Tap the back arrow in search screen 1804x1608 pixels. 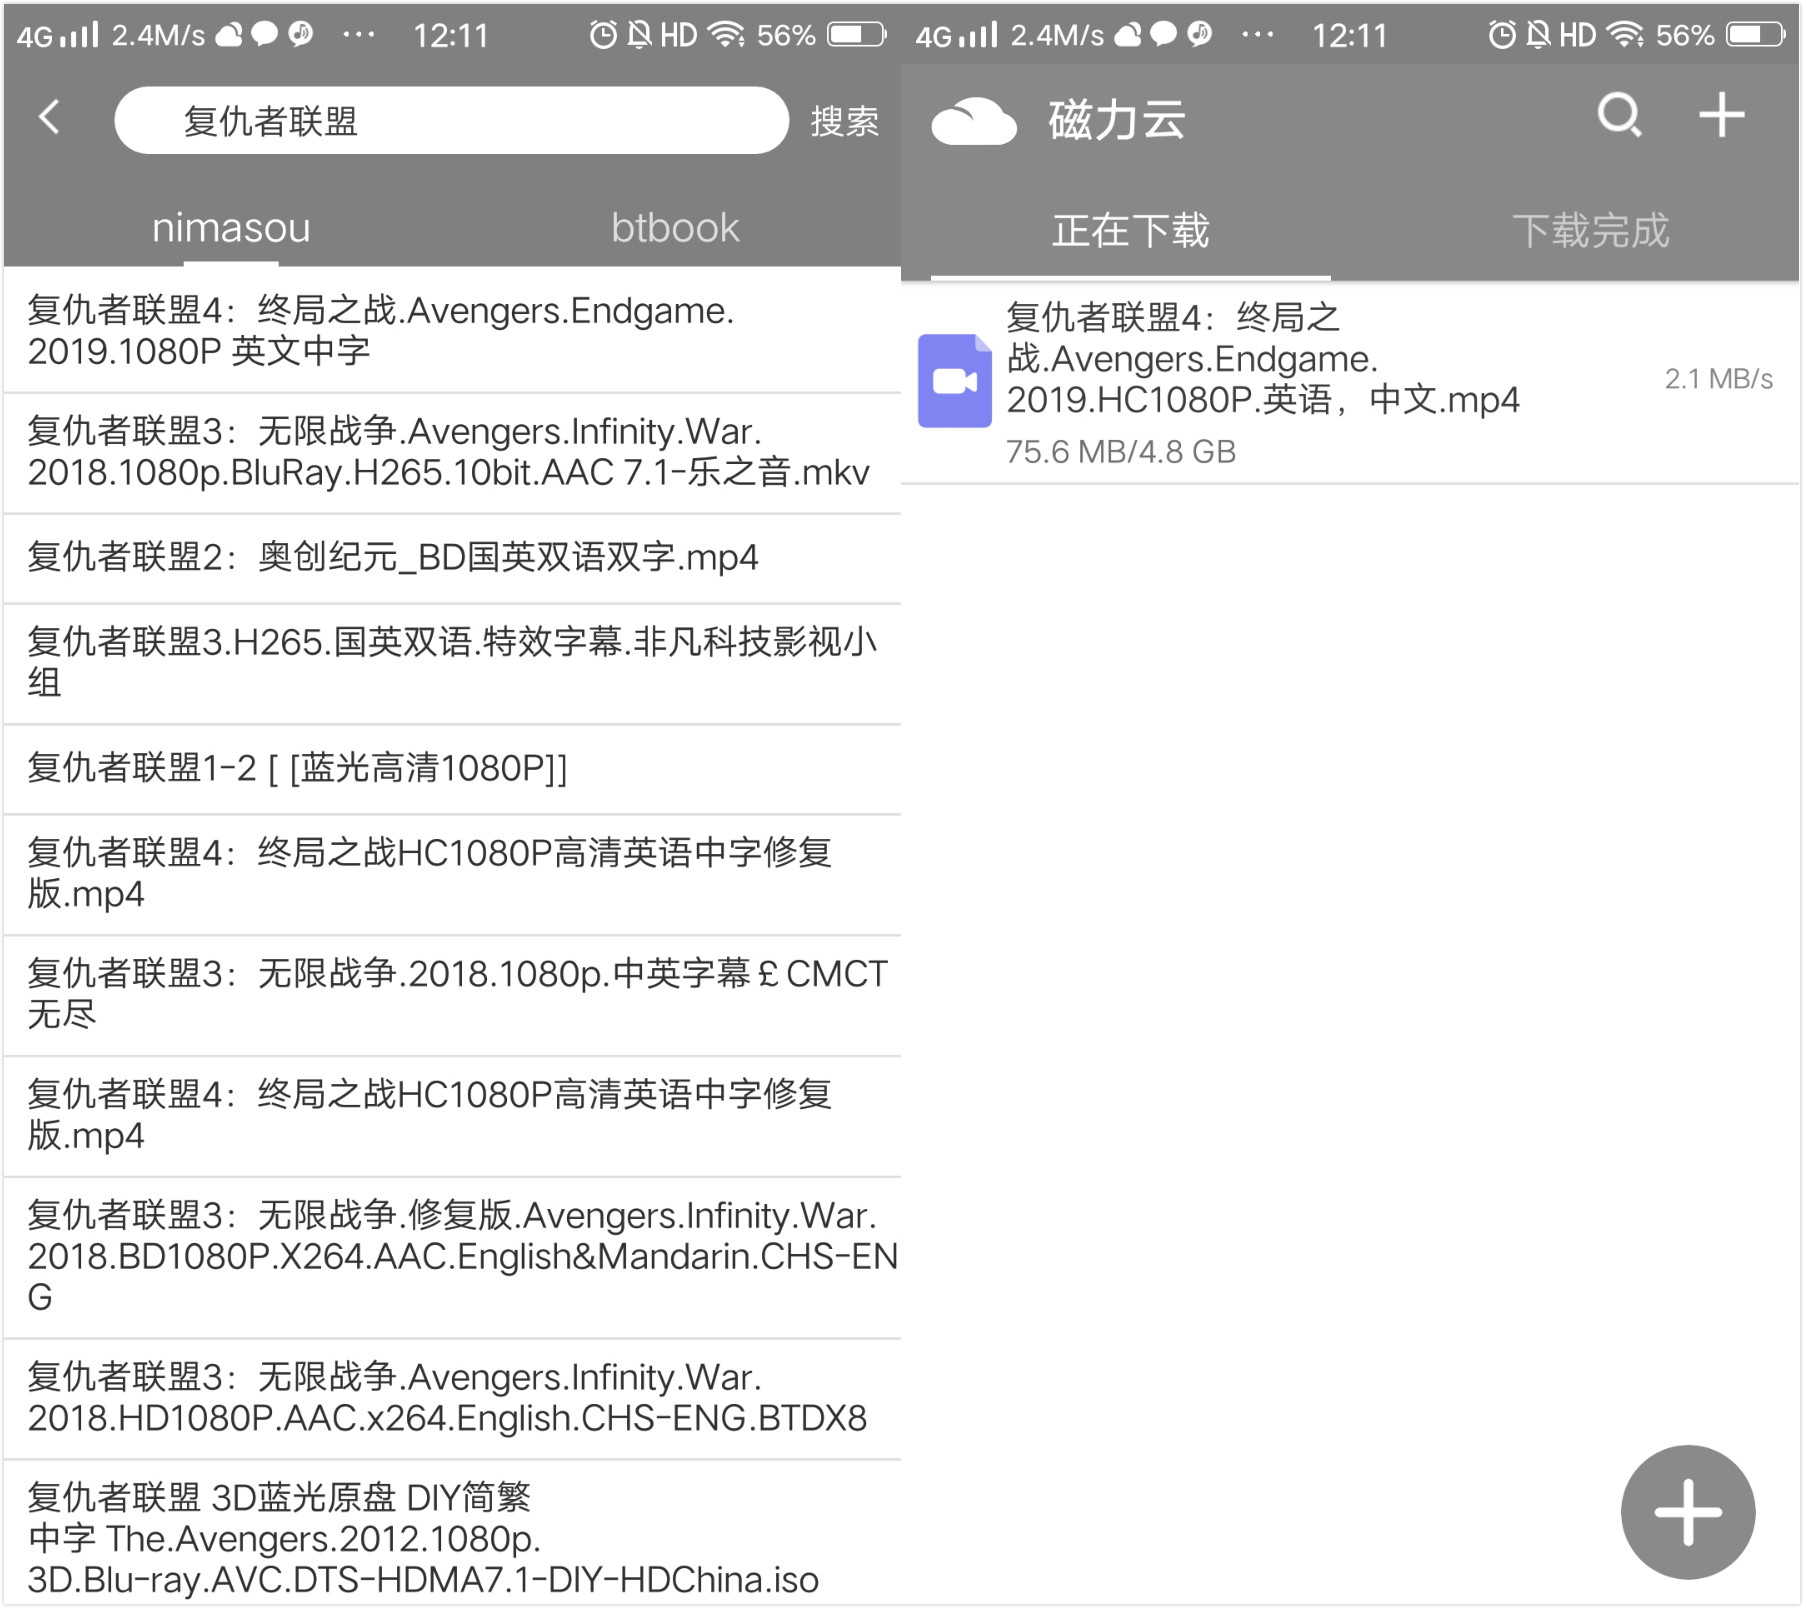point(49,118)
